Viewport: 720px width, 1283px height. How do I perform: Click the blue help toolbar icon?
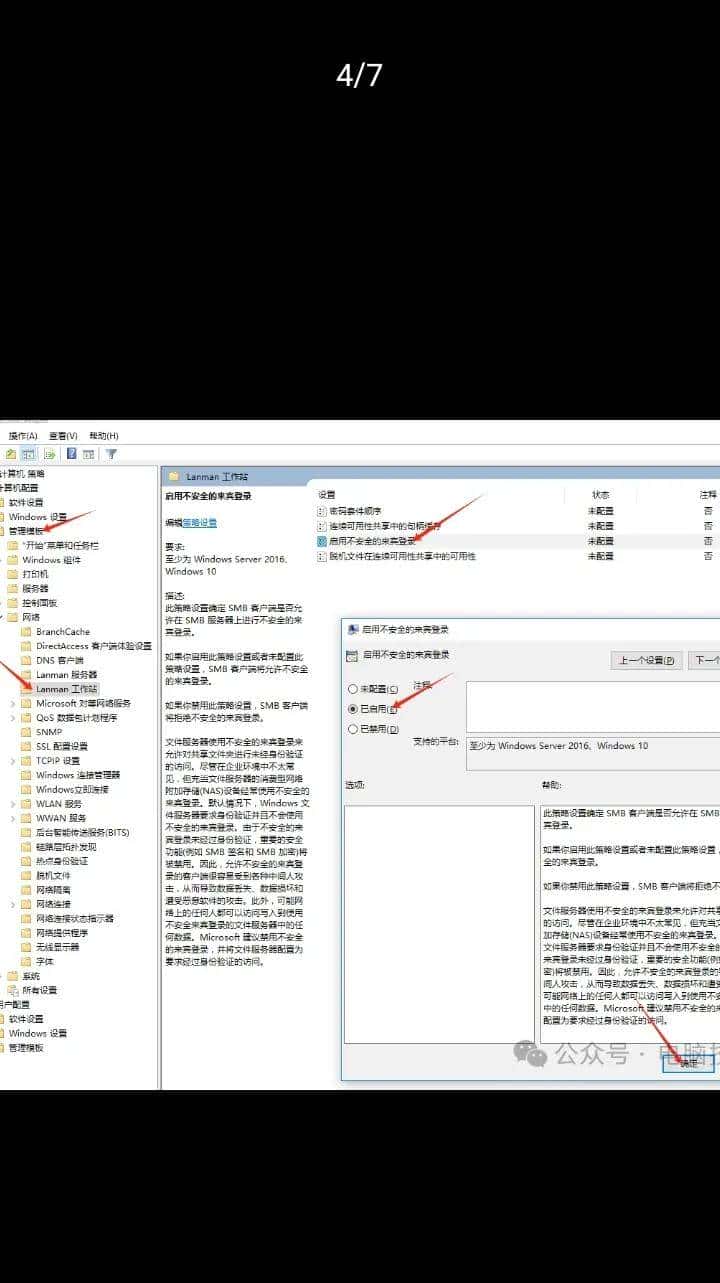[x=72, y=454]
